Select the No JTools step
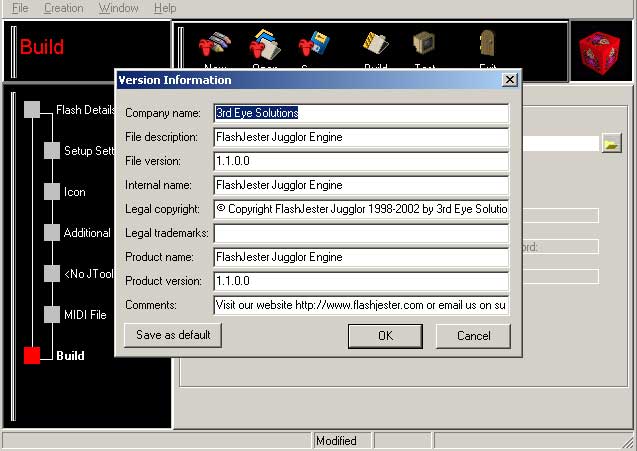Image resolution: width=637 pixels, height=451 pixels. [52, 273]
